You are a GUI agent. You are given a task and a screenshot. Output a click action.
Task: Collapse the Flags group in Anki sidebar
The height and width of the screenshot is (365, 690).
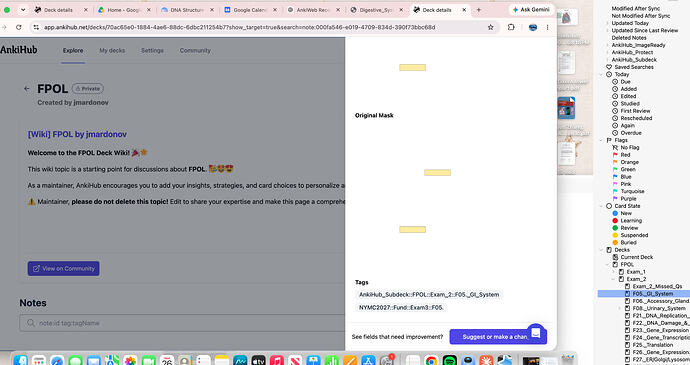tap(602, 140)
